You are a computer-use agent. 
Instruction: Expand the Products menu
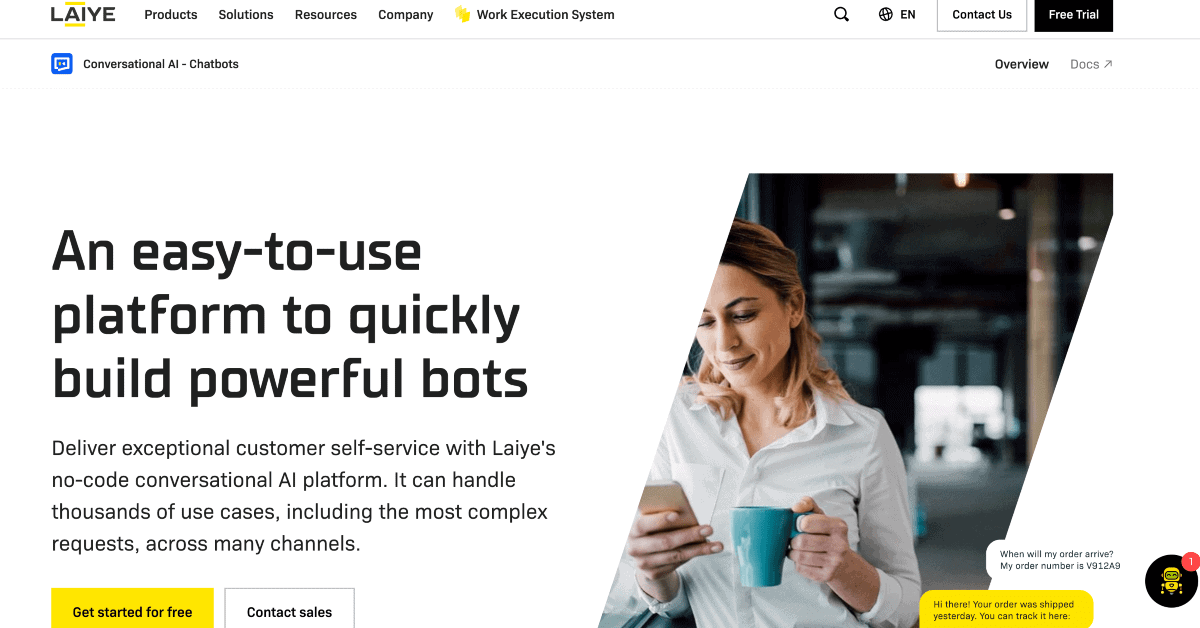pos(171,15)
